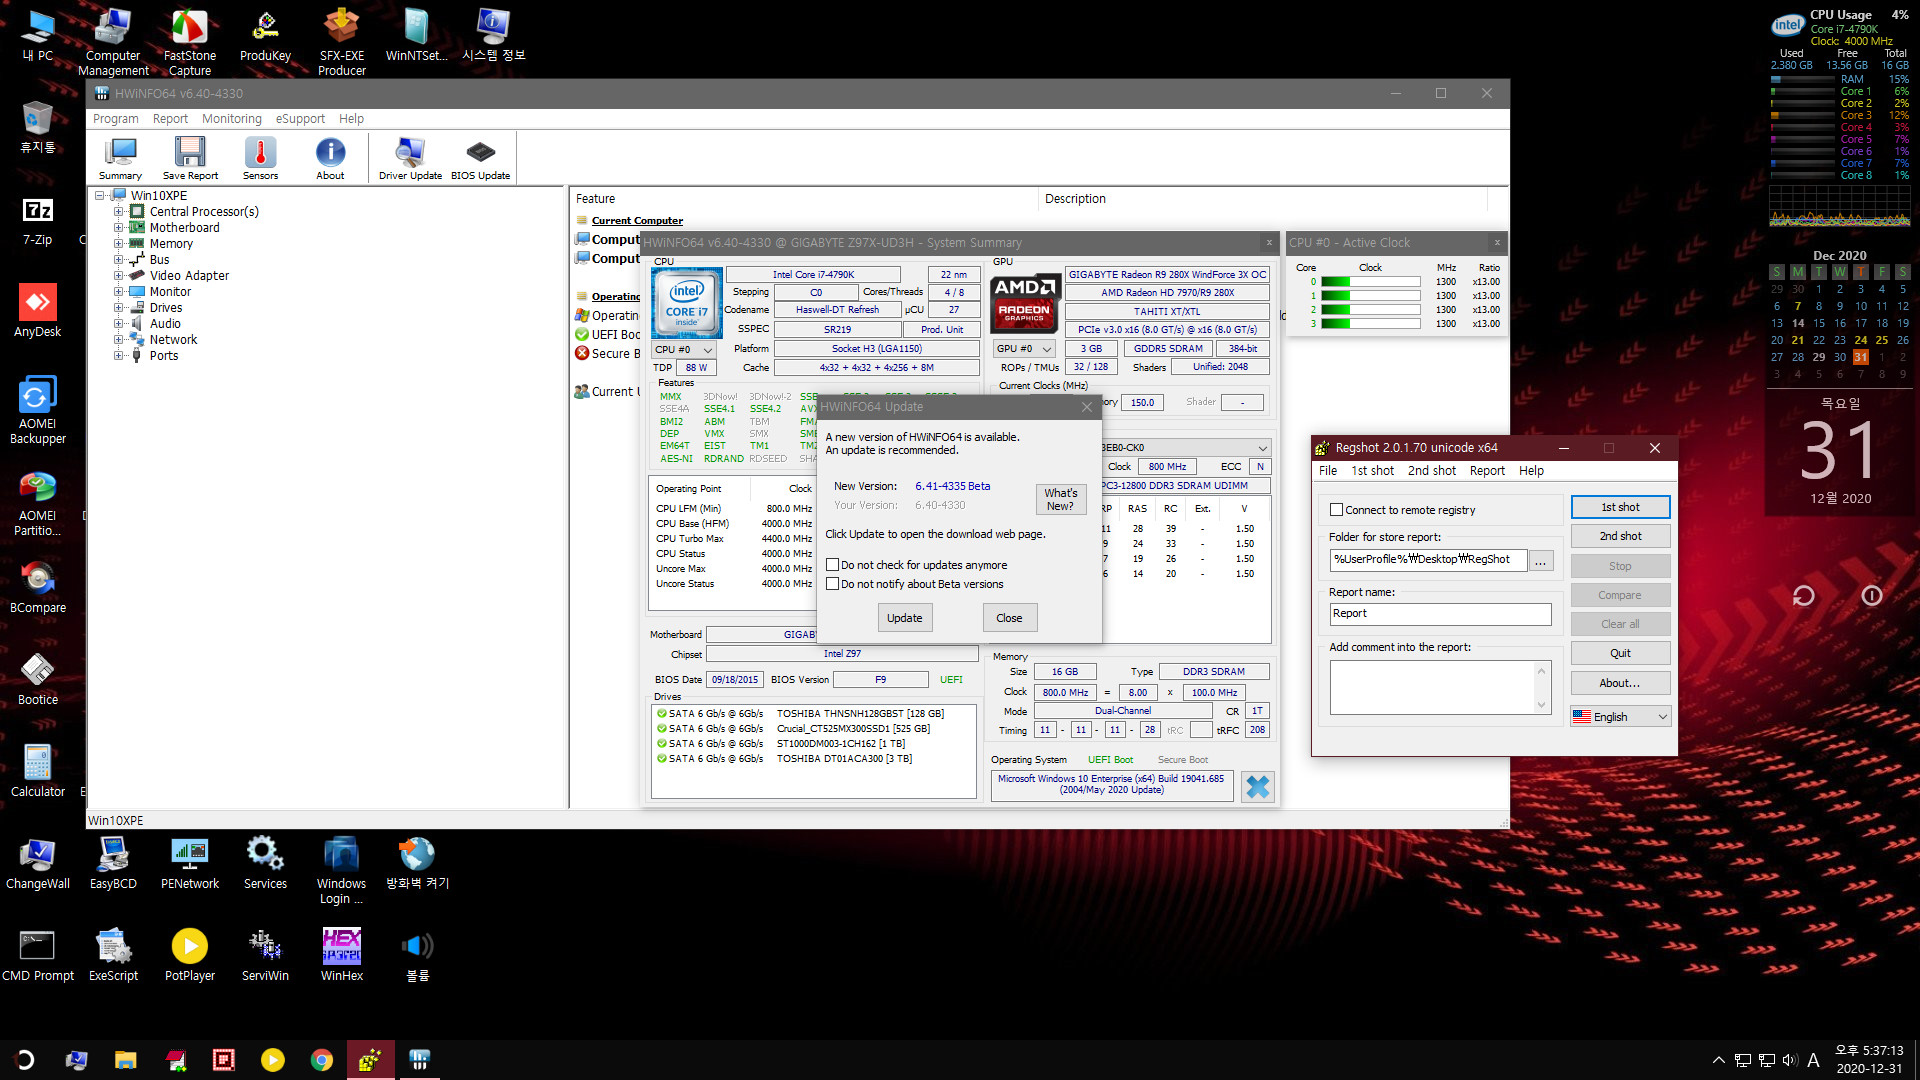The height and width of the screenshot is (1080, 1920).
Task: Expand the Drives tree node
Action: (x=118, y=308)
